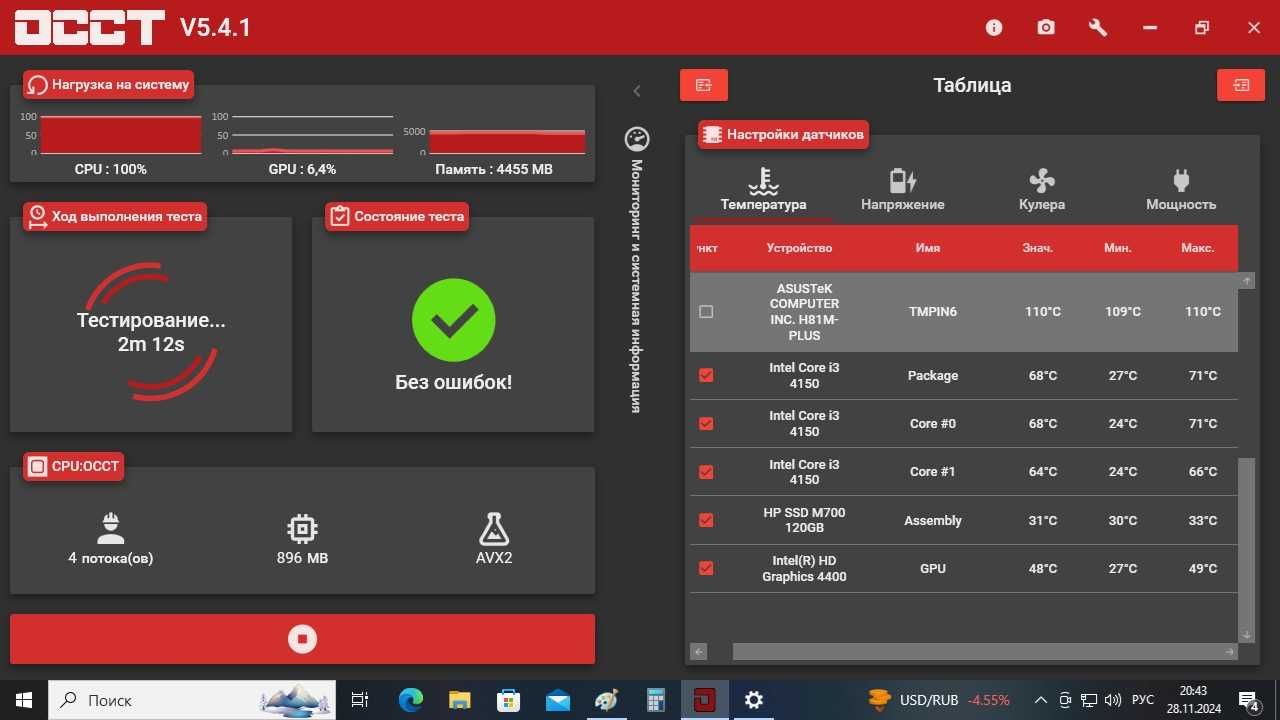Viewport: 1280px width, 720px height.
Task: Click the monitoring gauge icon
Action: coord(637,138)
